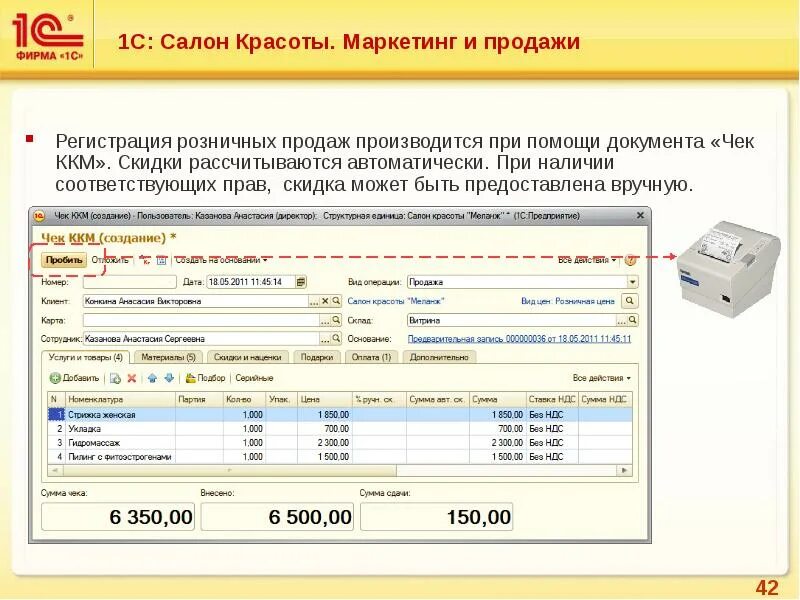The image size is (800, 600).
Task: Click the Дата field with 18.05.2011
Action: pyautogui.click(x=251, y=282)
